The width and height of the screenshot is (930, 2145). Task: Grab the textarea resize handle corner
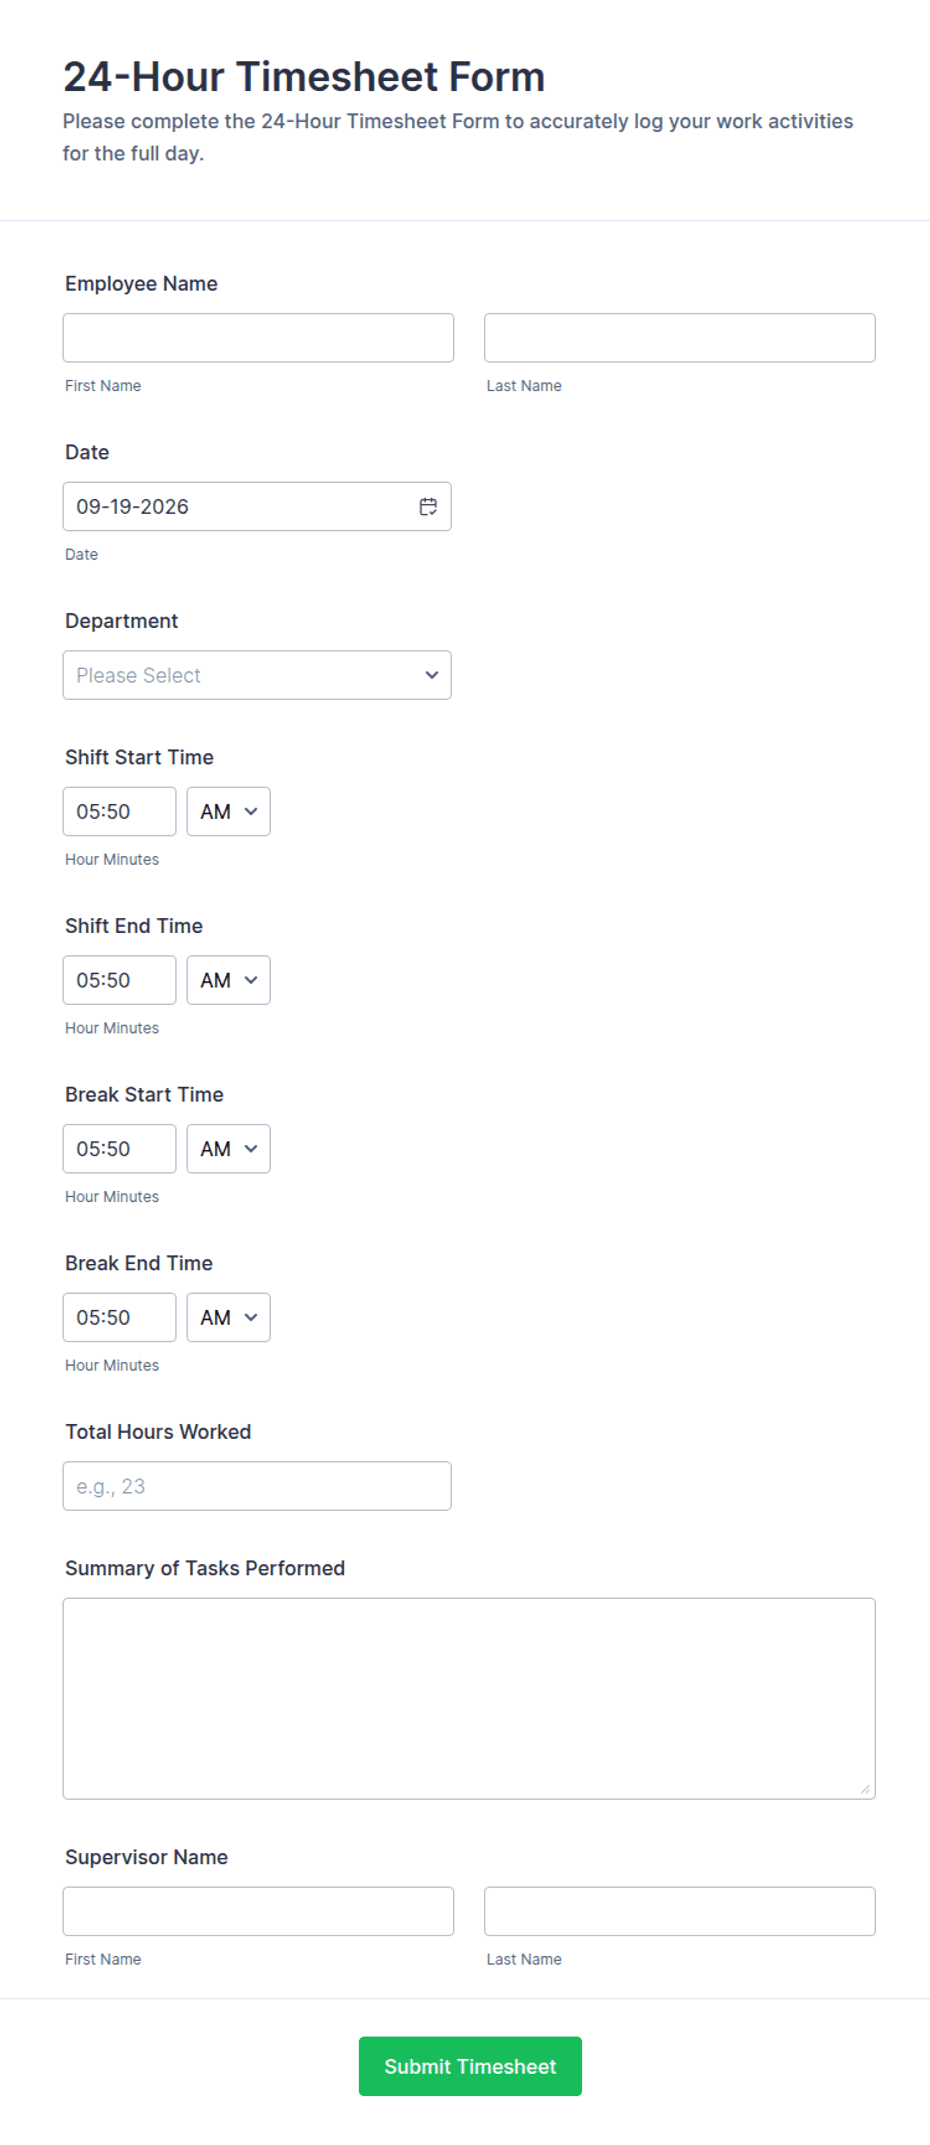point(865,1789)
